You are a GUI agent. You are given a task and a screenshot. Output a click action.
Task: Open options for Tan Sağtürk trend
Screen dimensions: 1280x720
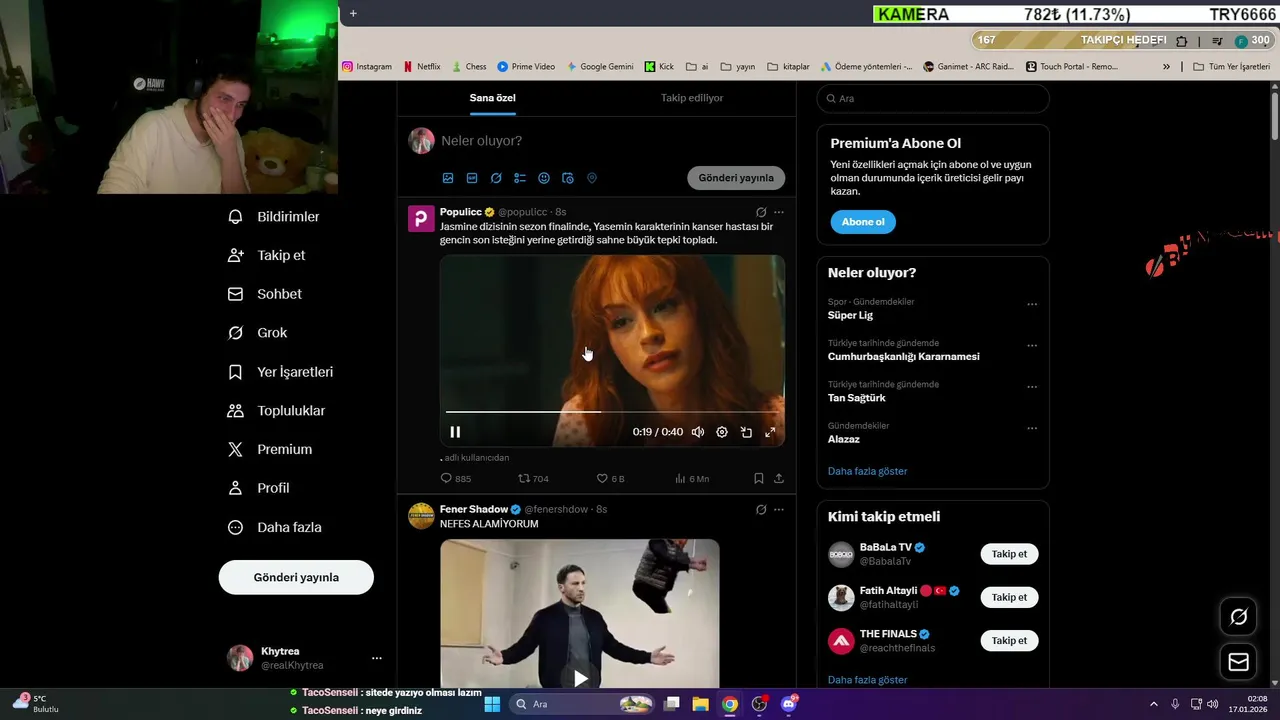tap(1032, 387)
